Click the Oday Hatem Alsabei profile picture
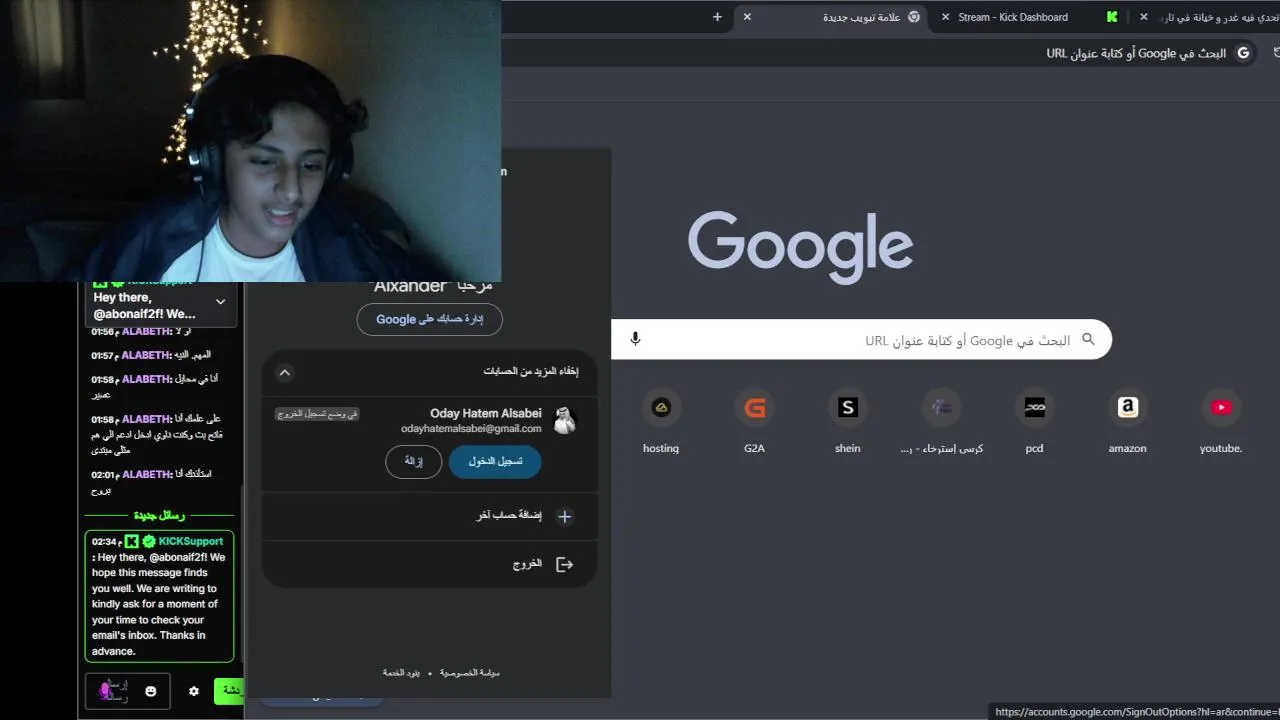The image size is (1280, 720). pyautogui.click(x=565, y=420)
